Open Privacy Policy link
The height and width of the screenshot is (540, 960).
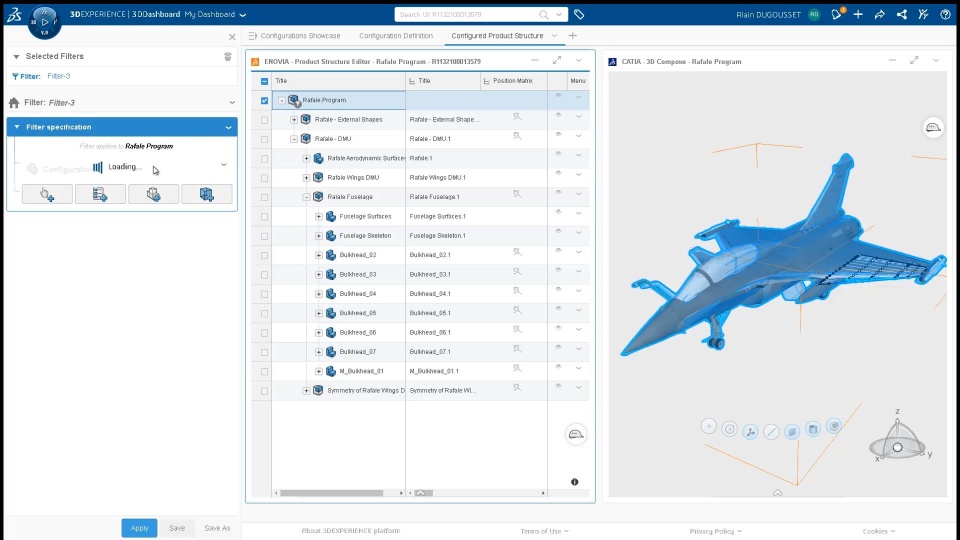[x=715, y=531]
